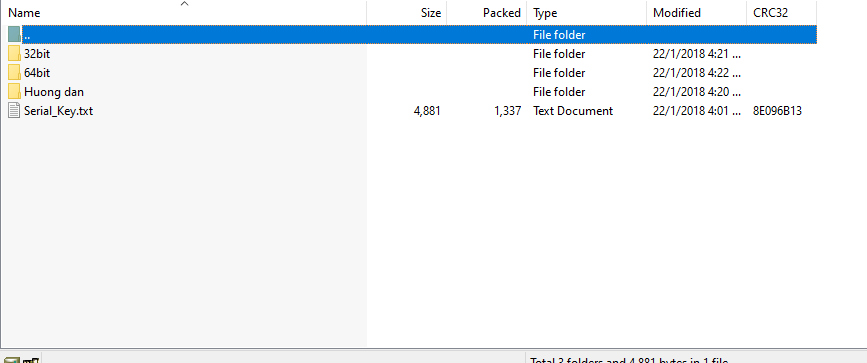The width and height of the screenshot is (867, 363).
Task: Click the CRC32 value 8E096B13
Action: [x=777, y=111]
